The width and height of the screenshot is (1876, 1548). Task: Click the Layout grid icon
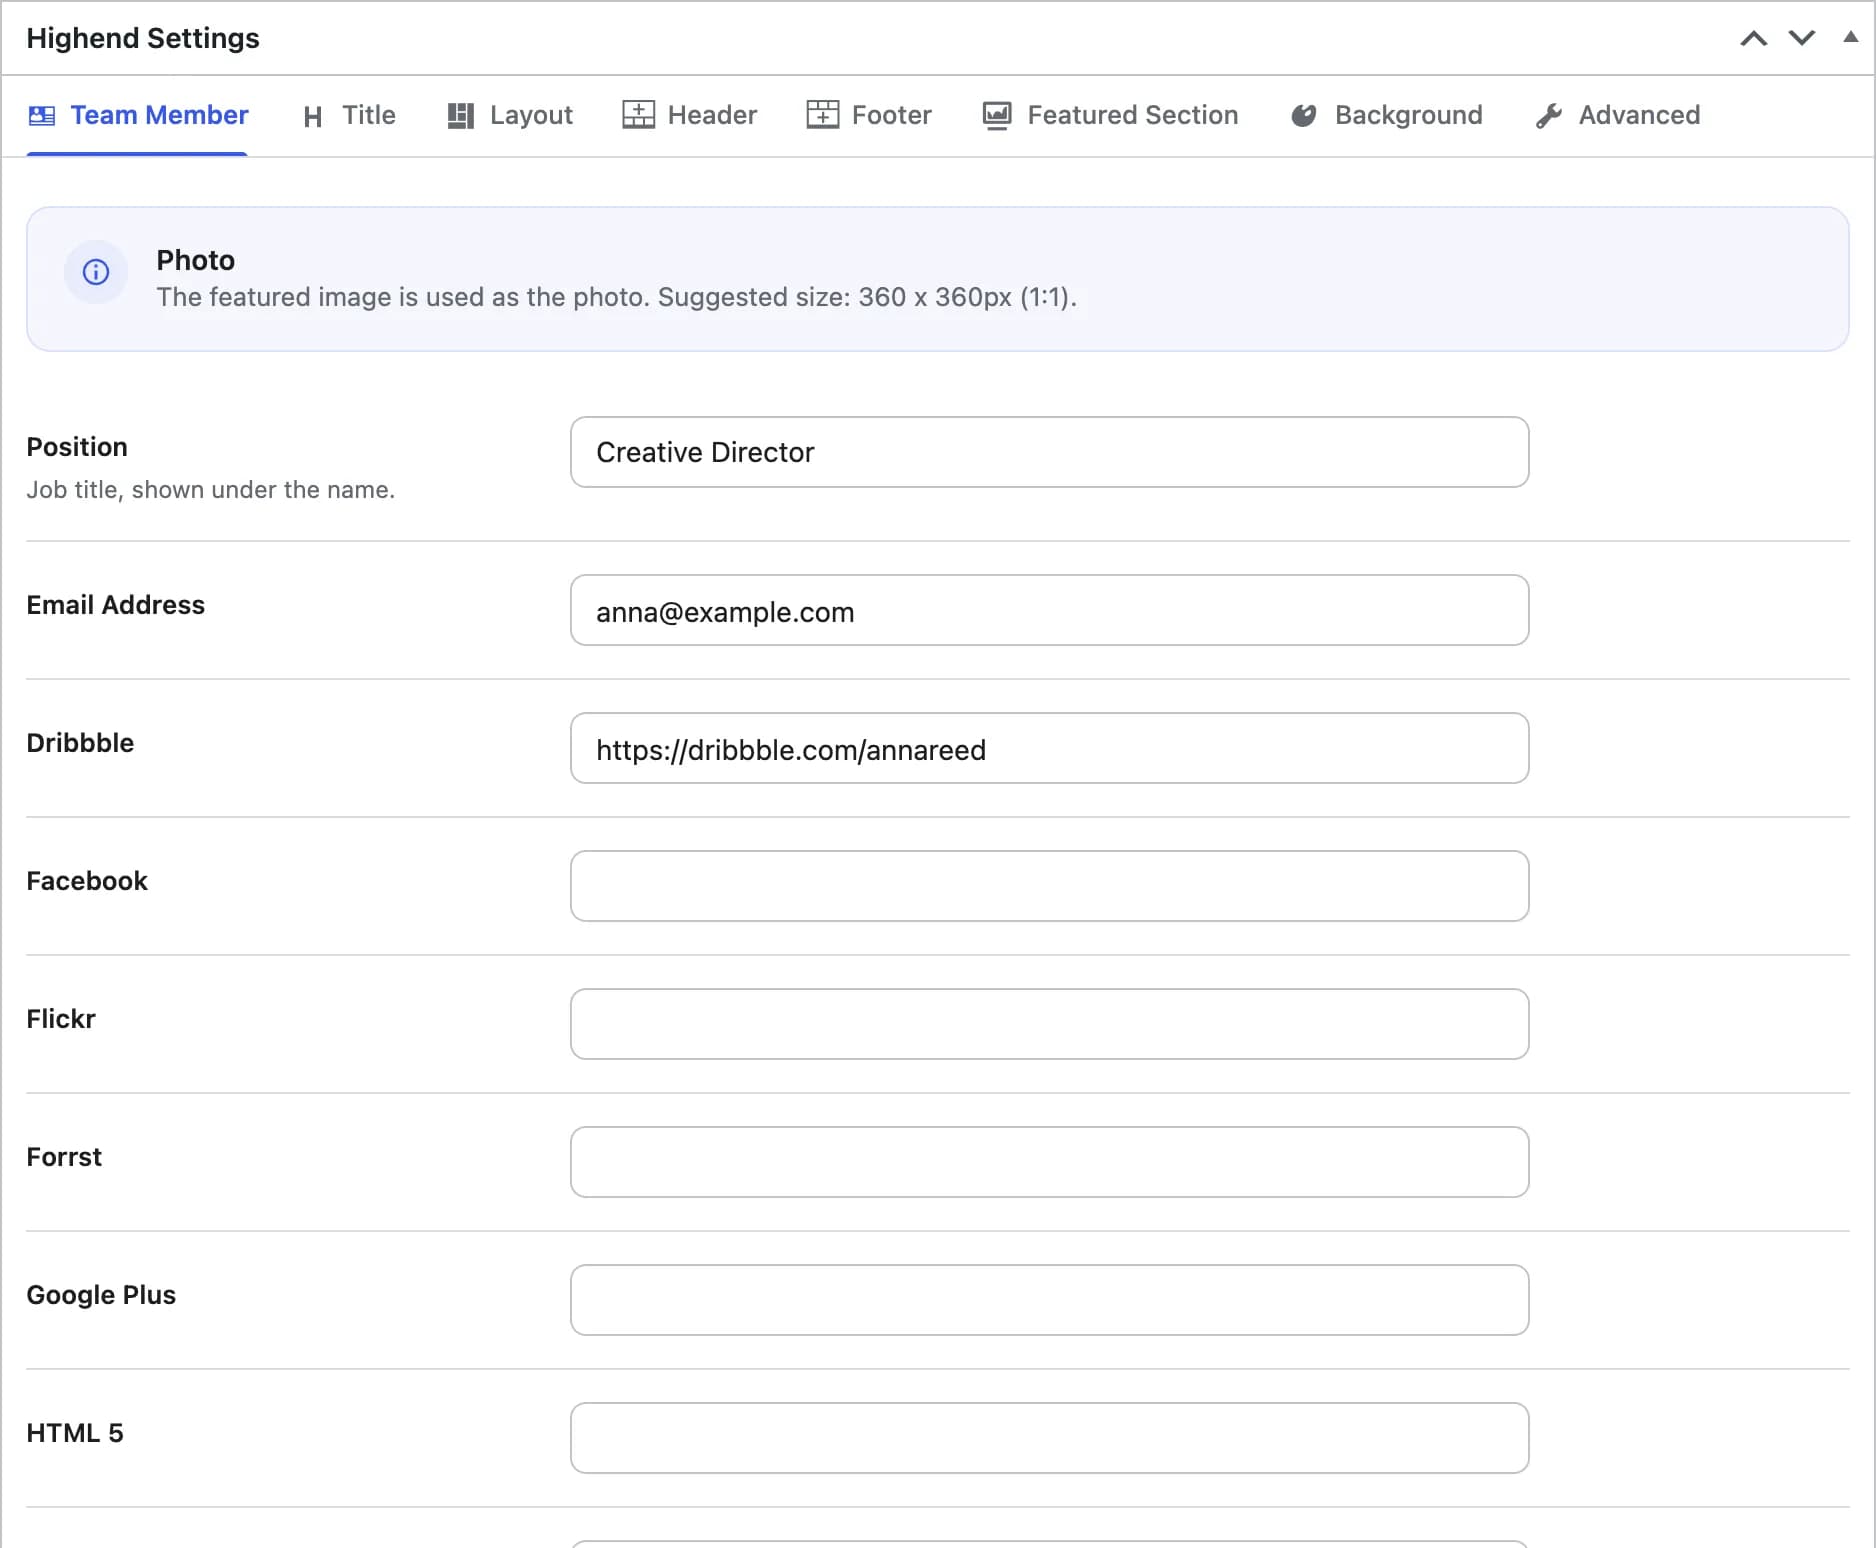click(460, 116)
